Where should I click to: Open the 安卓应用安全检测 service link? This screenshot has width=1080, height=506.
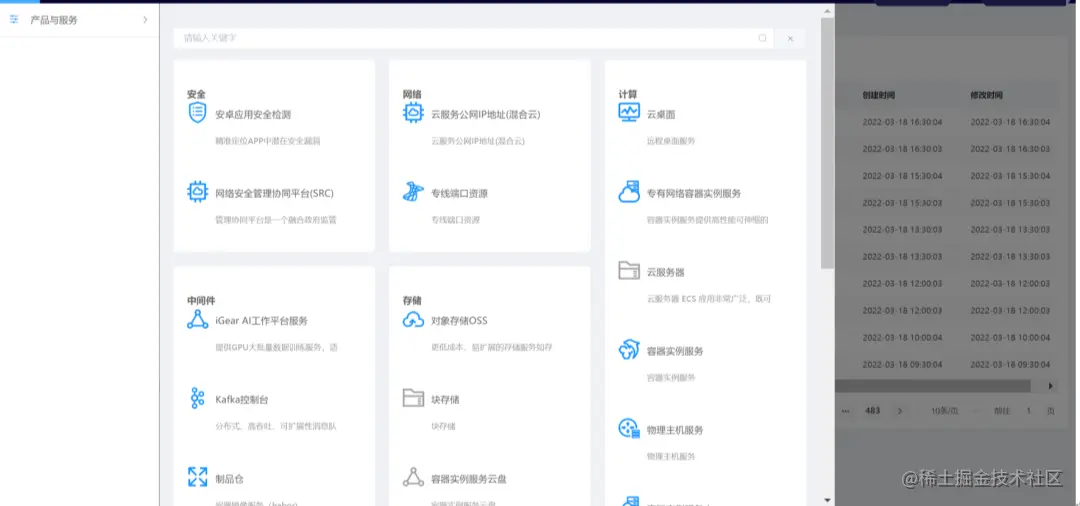click(253, 114)
